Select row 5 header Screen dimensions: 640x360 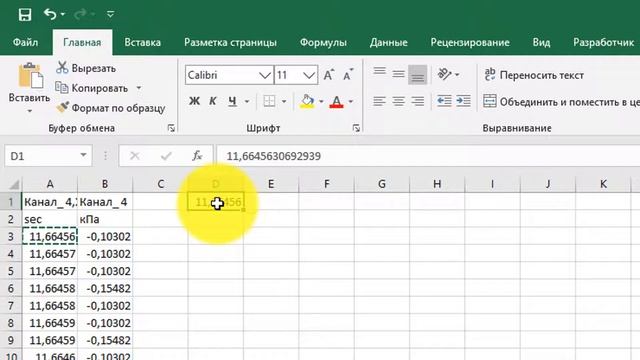11,271
